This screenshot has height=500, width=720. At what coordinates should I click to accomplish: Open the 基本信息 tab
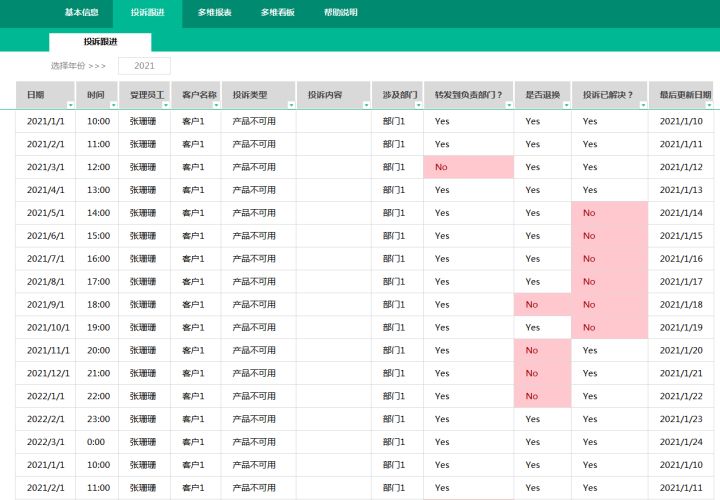click(x=81, y=12)
